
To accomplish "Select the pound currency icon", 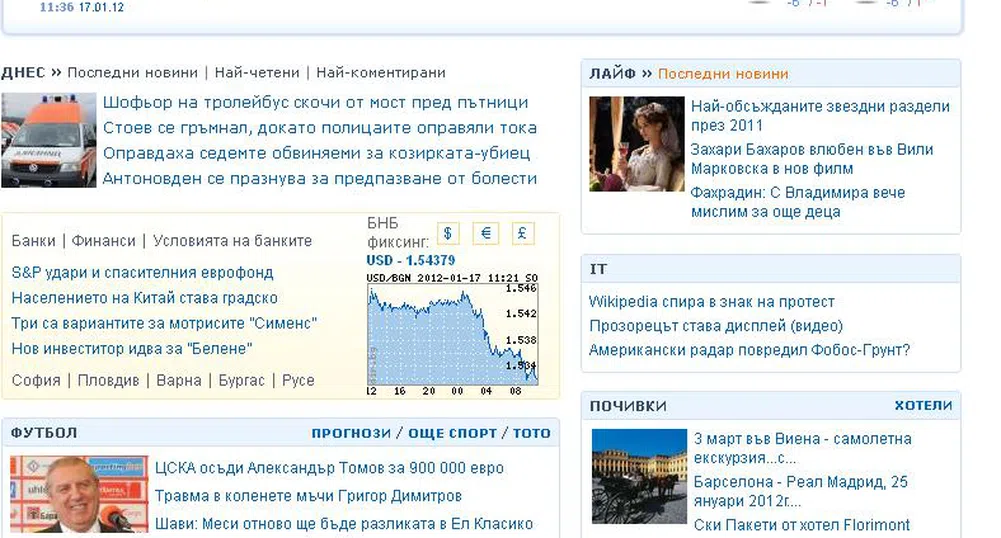I will tap(522, 234).
